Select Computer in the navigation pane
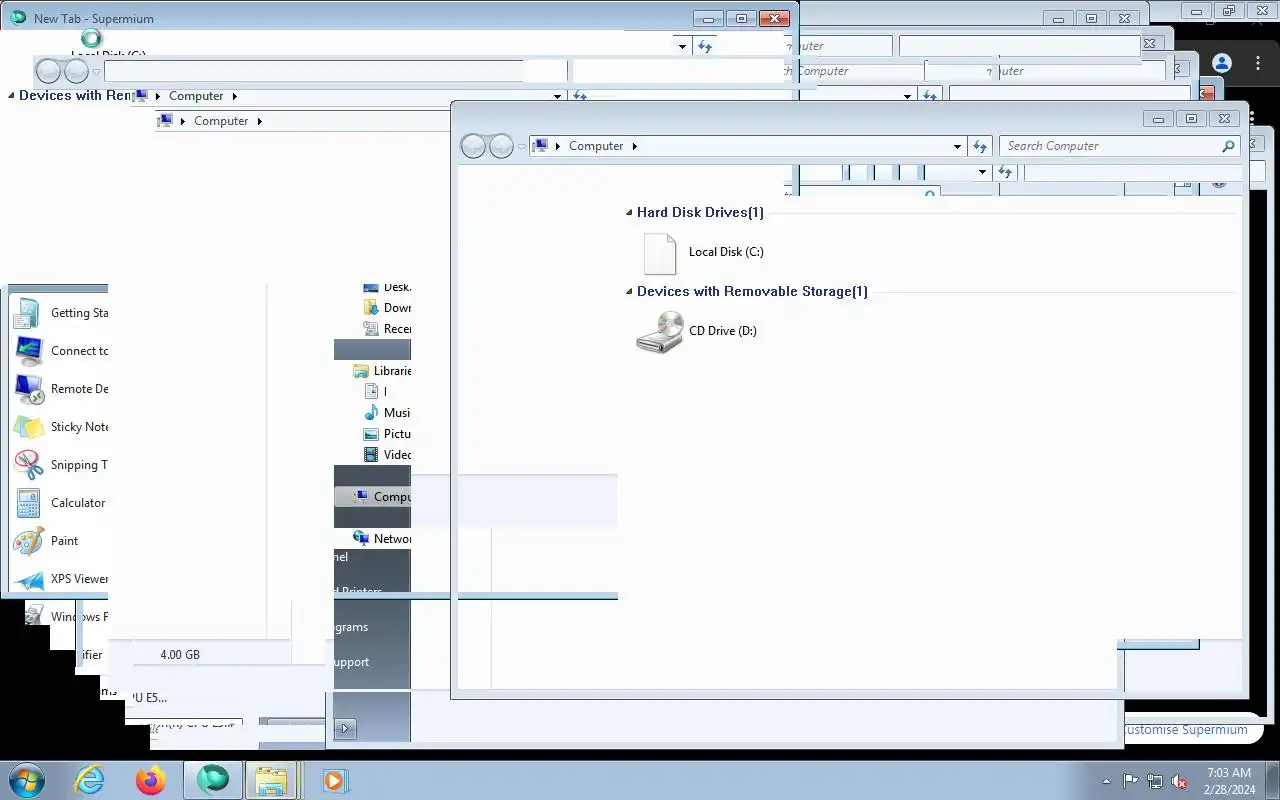The height and width of the screenshot is (800, 1280). click(382, 497)
